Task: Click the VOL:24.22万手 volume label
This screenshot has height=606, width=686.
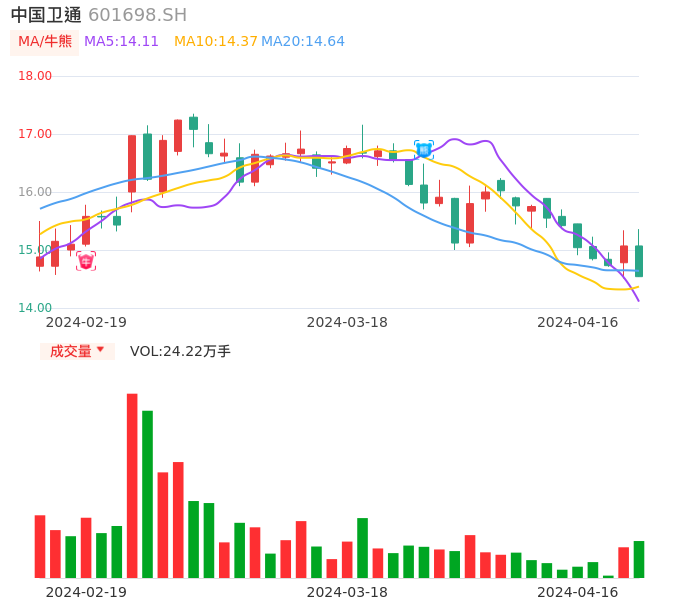Action: (180, 351)
